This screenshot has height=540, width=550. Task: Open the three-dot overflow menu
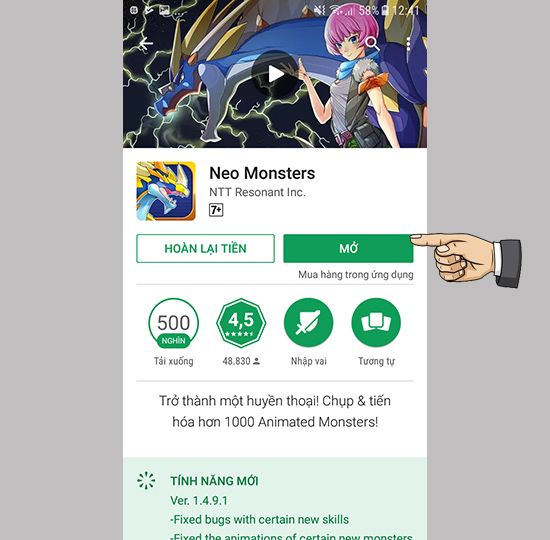pos(409,44)
